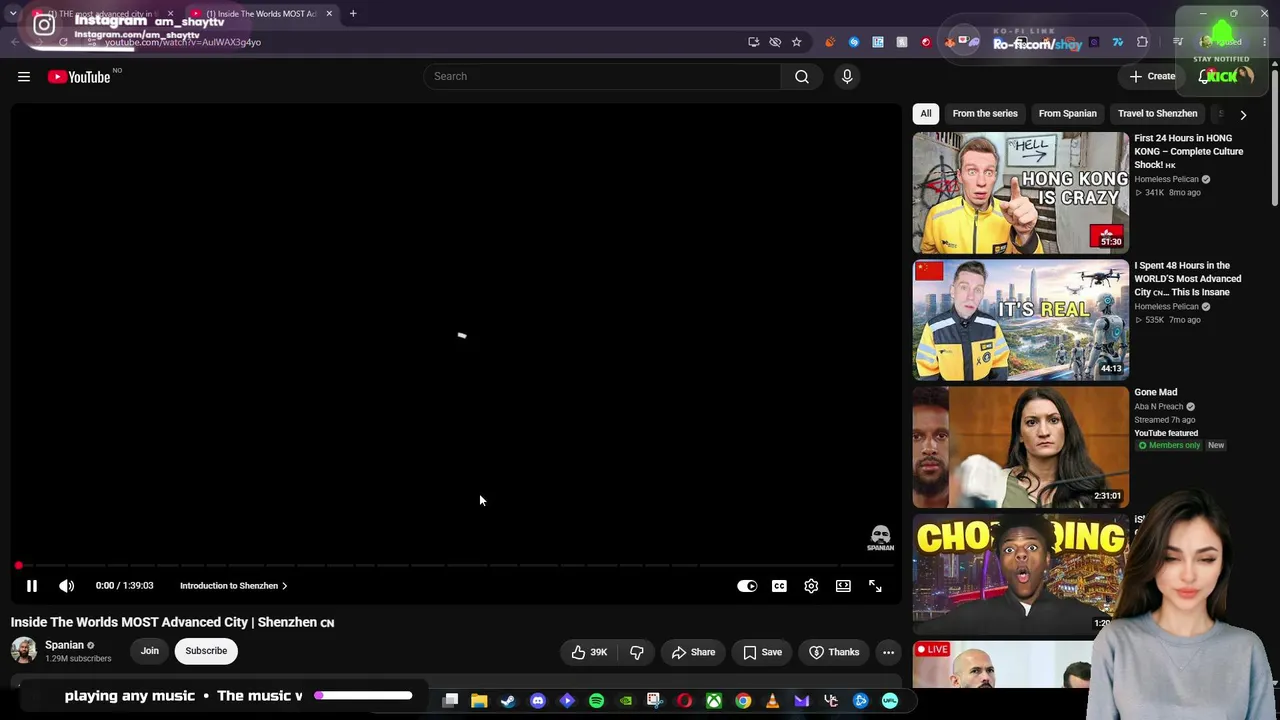Open the YouTube hamburger guide menu

point(24,77)
